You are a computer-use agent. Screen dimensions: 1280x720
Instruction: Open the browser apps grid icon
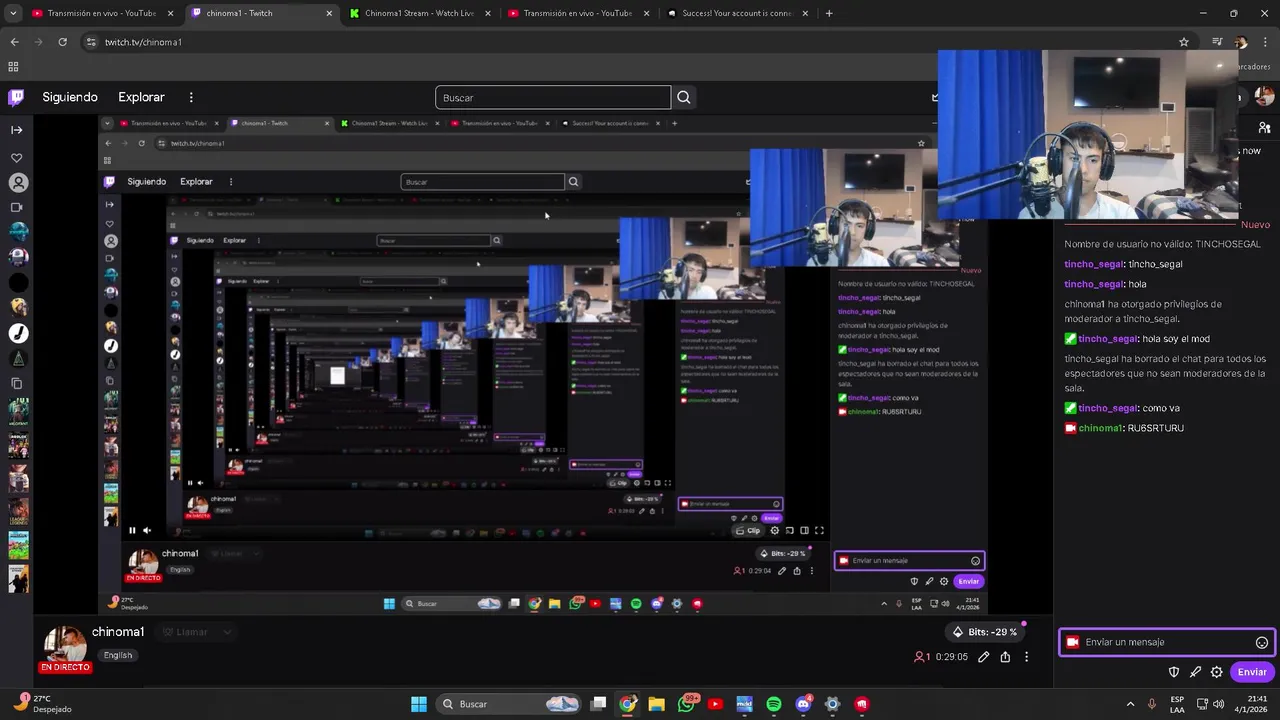click(13, 67)
